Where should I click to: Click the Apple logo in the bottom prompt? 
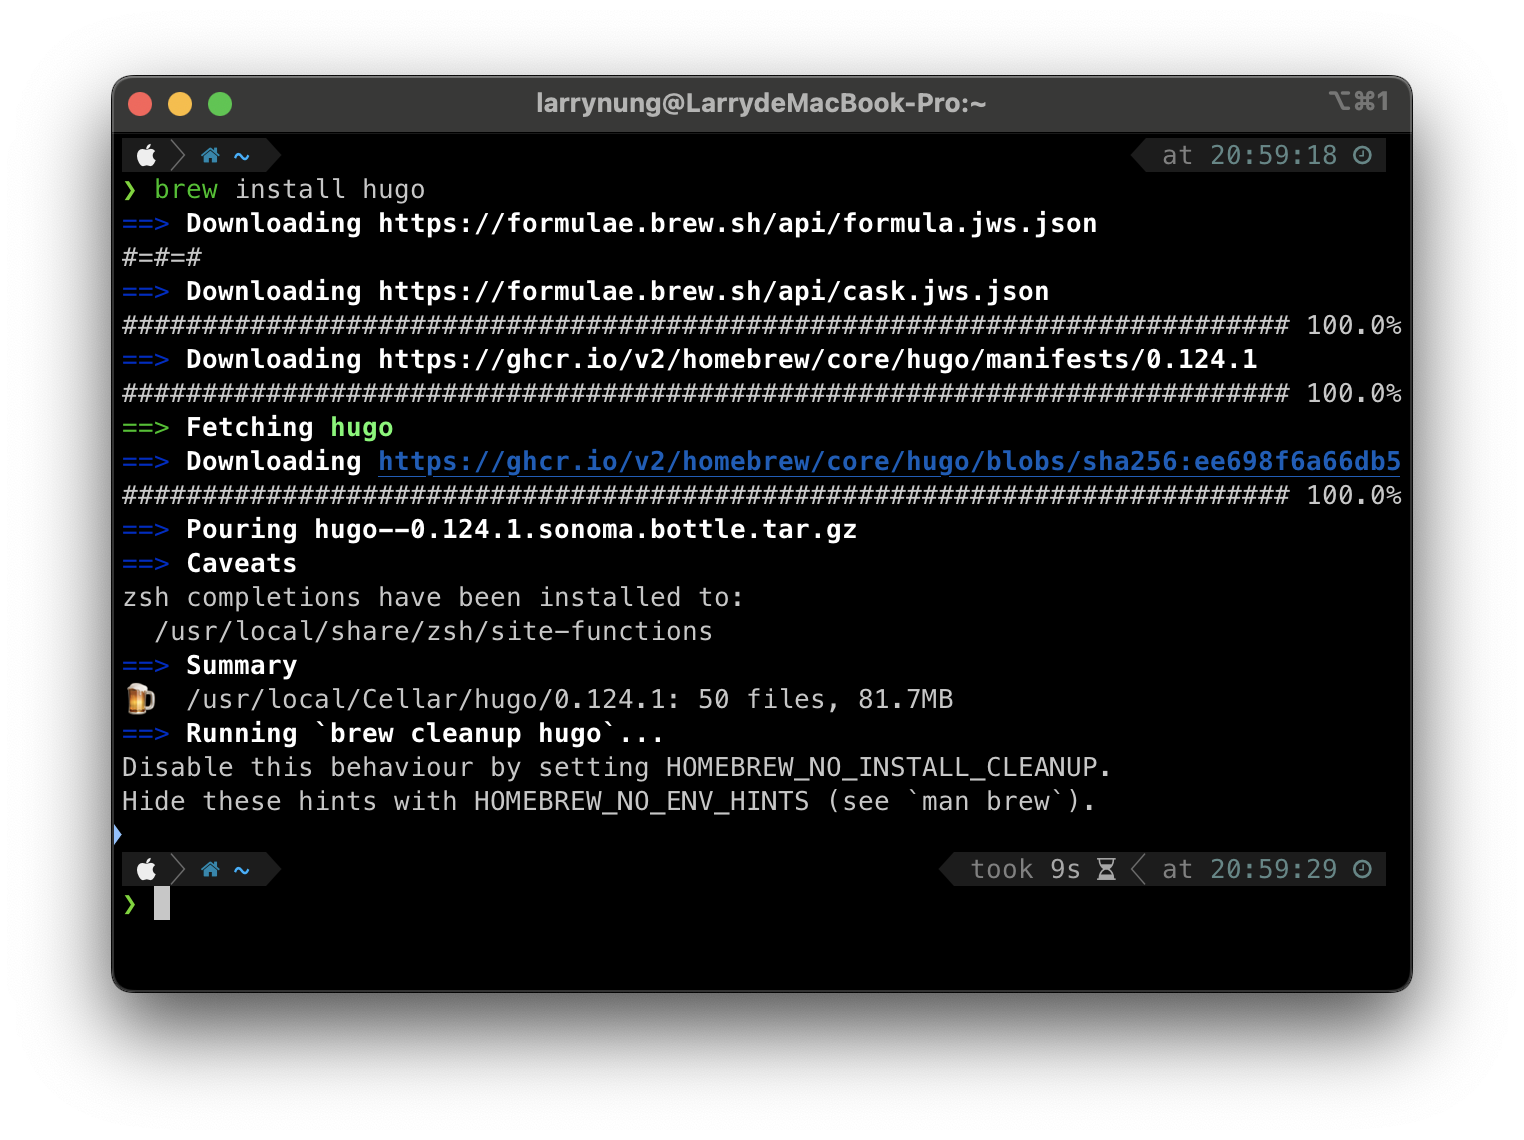click(147, 869)
